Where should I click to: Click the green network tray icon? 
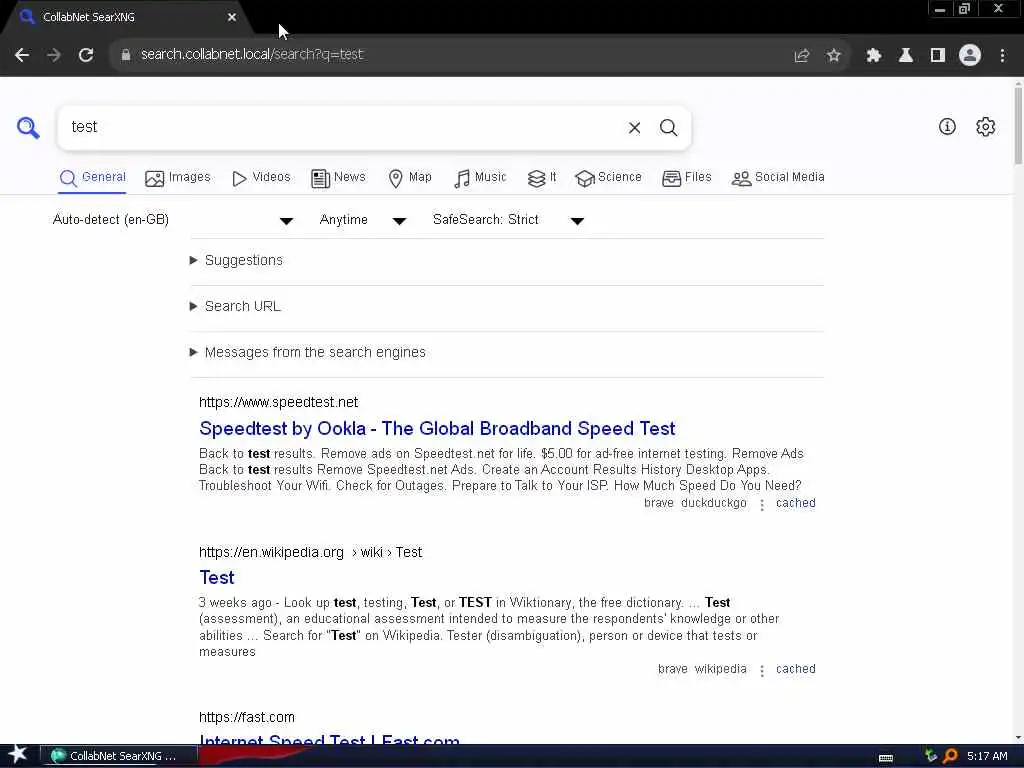931,756
